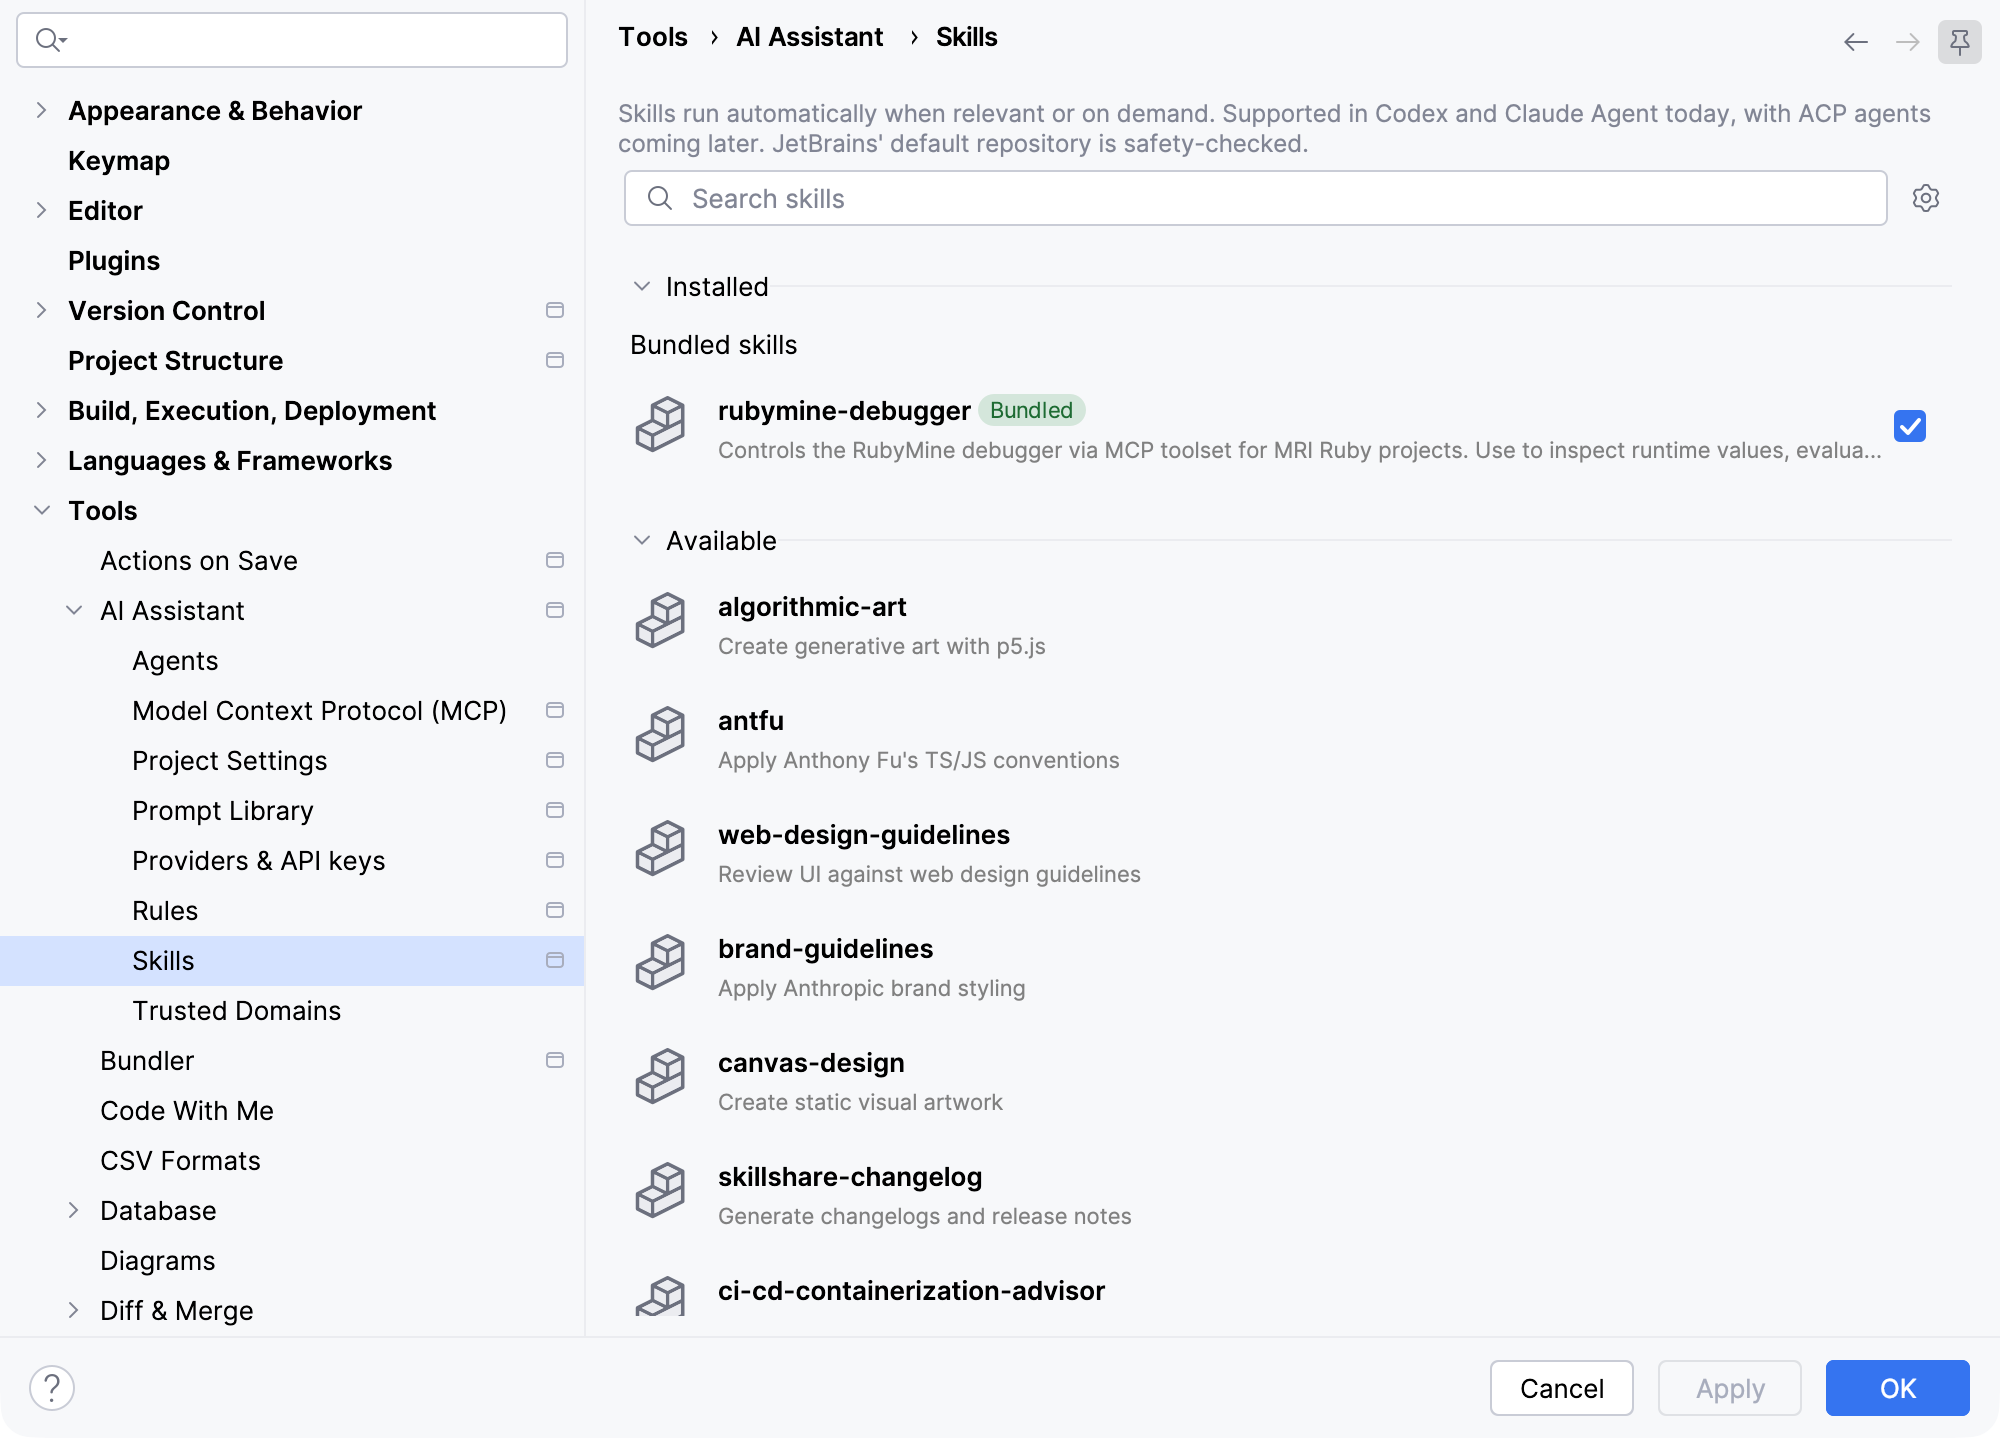Collapse the Available skills section

click(x=642, y=540)
